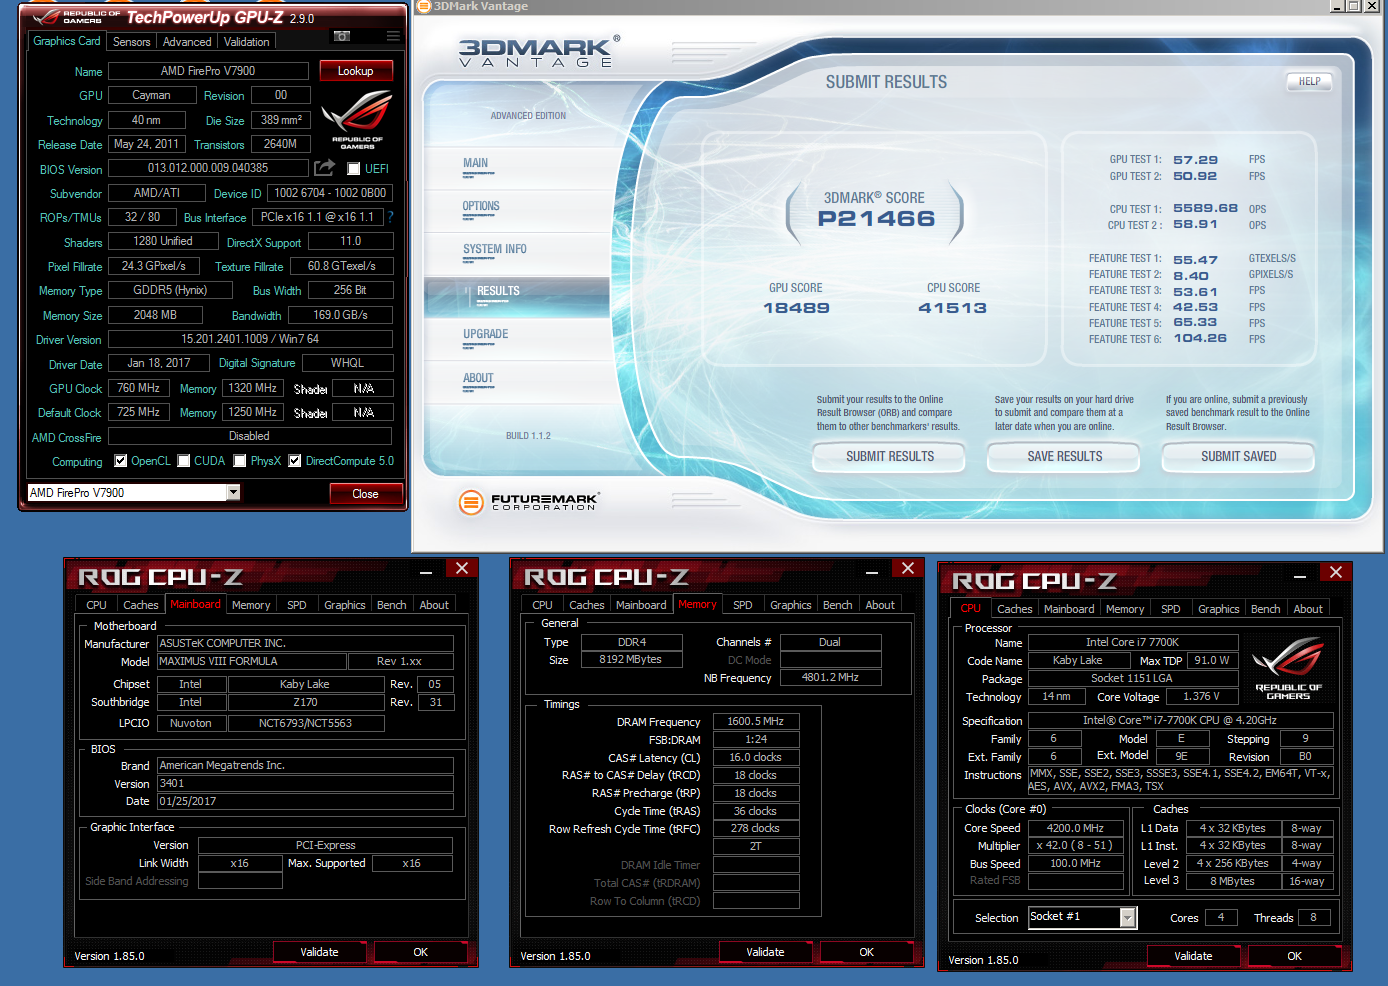Viewport: 1388px width, 986px height.
Task: Toggle the PhysX checkbox
Action: tap(240, 461)
